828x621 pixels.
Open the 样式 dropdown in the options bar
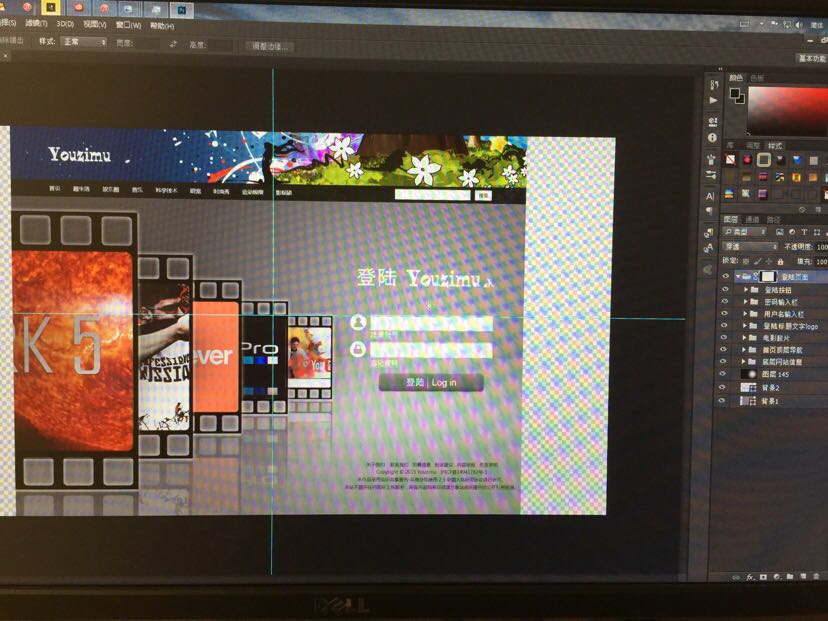[84, 42]
